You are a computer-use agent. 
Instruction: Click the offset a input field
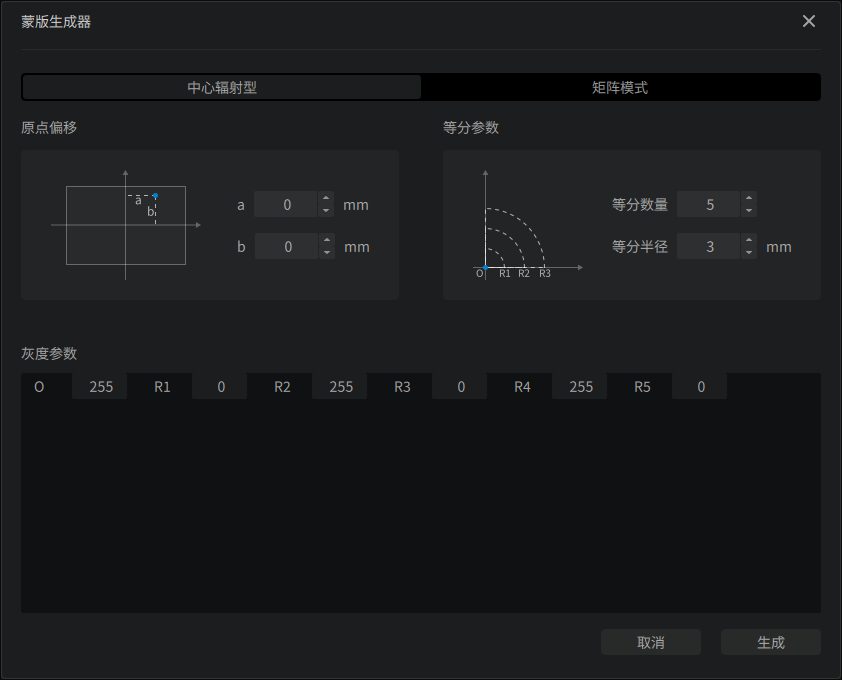click(286, 204)
